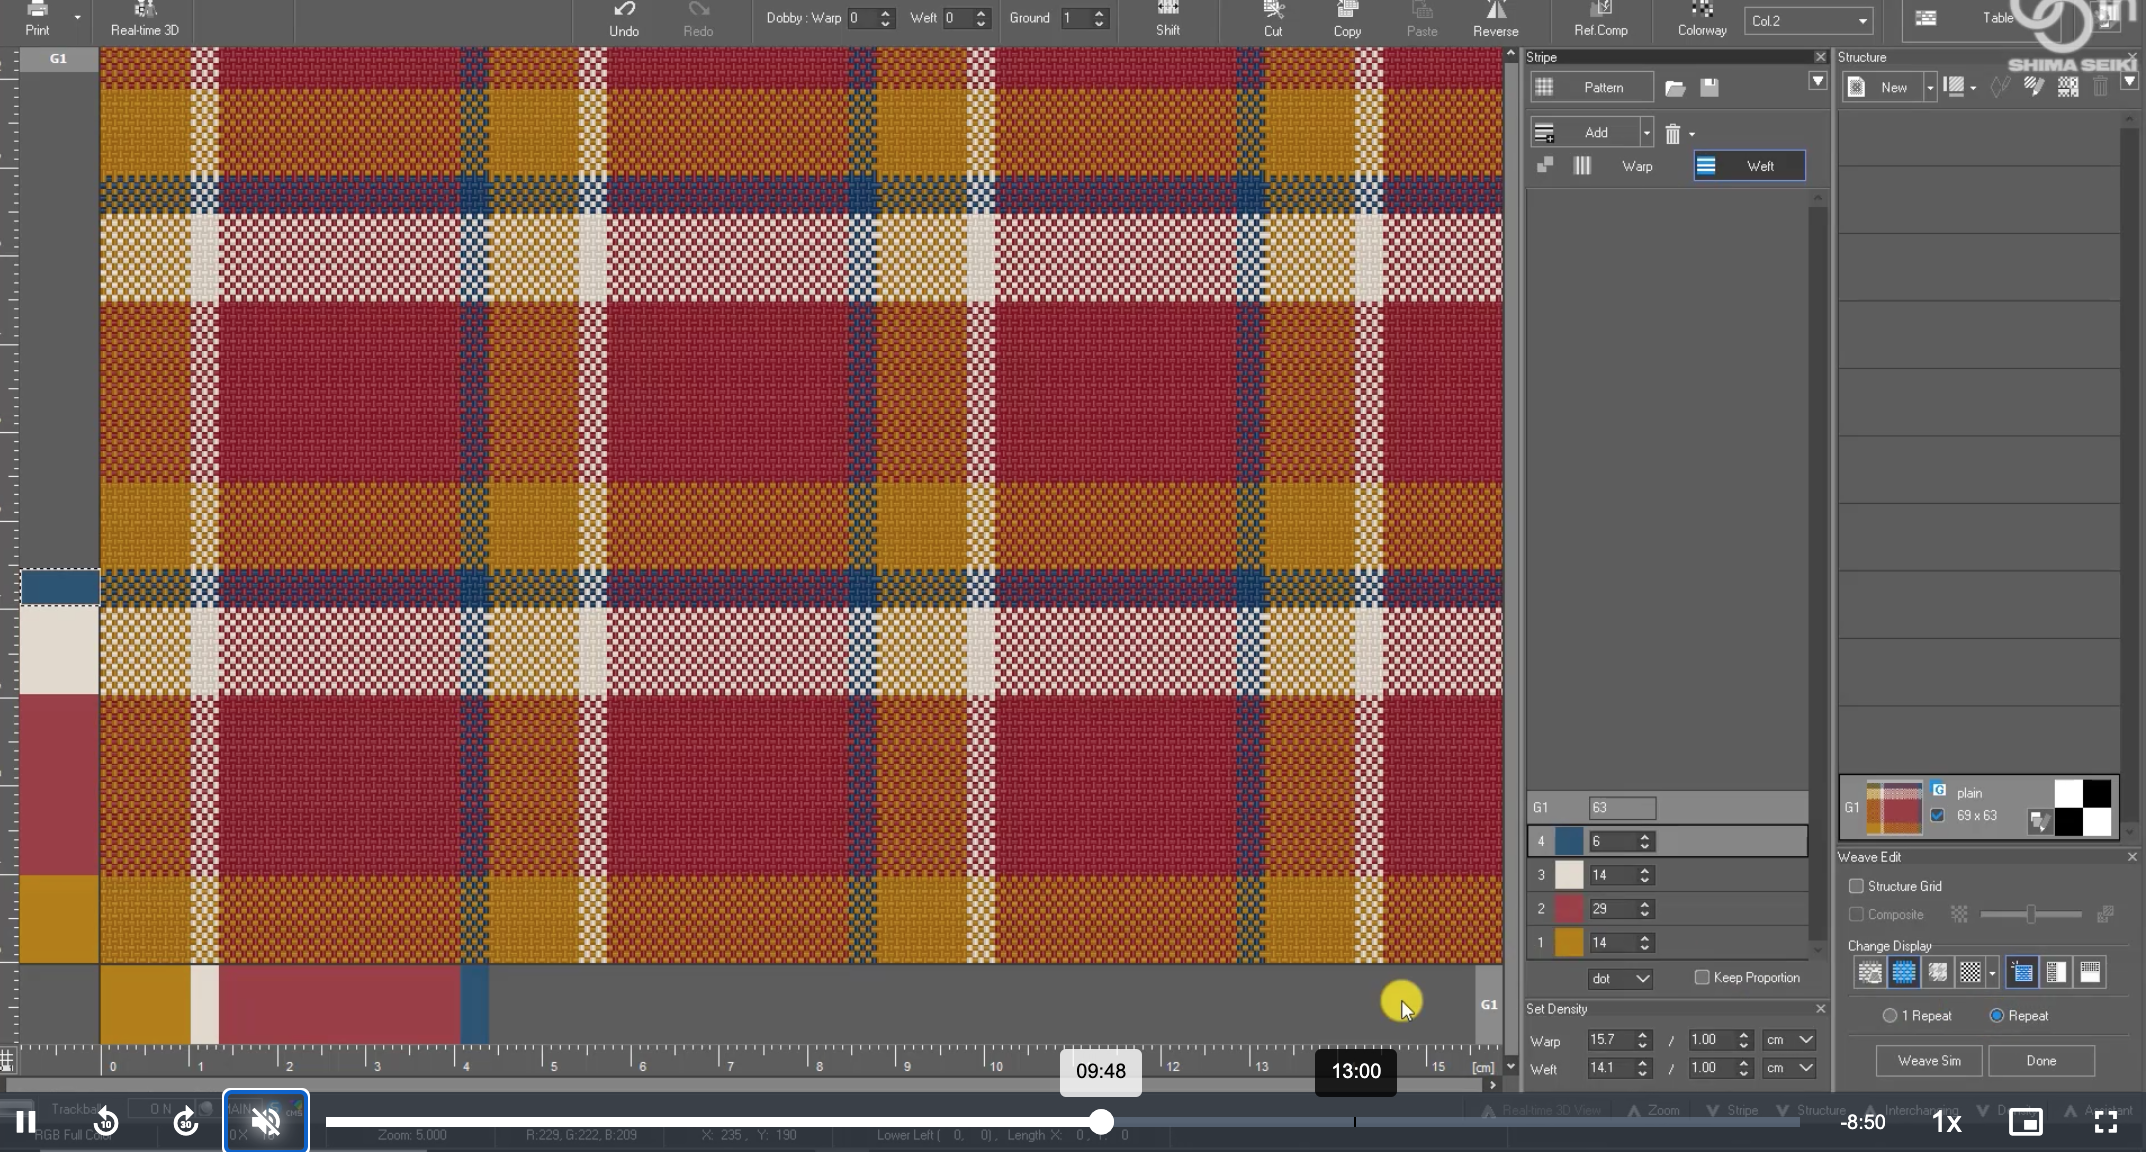Select the Repeat radio button
Image resolution: width=2152 pixels, height=1152 pixels.
[1997, 1015]
